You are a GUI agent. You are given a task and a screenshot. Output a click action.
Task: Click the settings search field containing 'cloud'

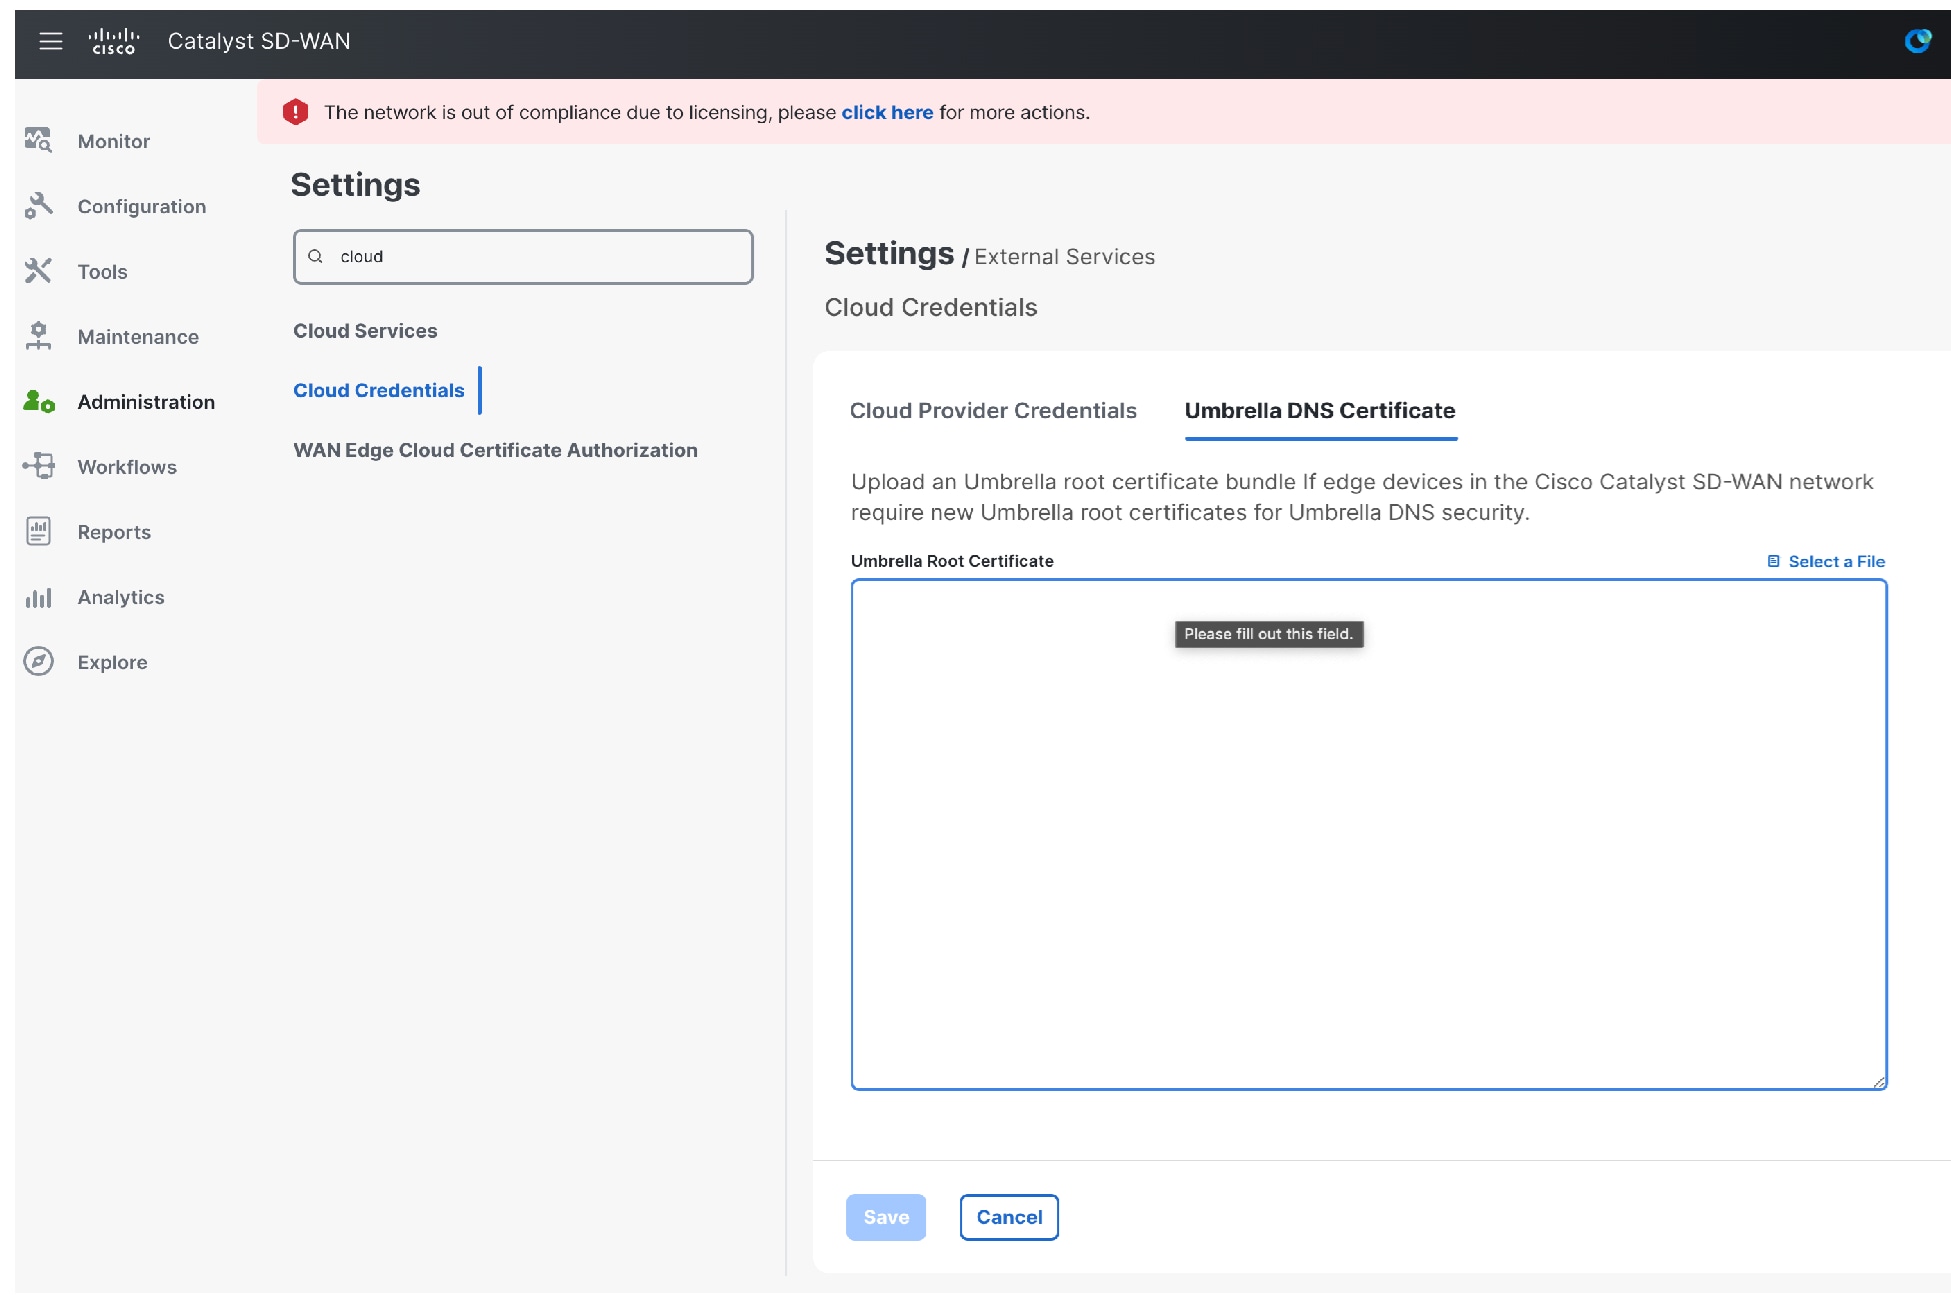pos(523,256)
